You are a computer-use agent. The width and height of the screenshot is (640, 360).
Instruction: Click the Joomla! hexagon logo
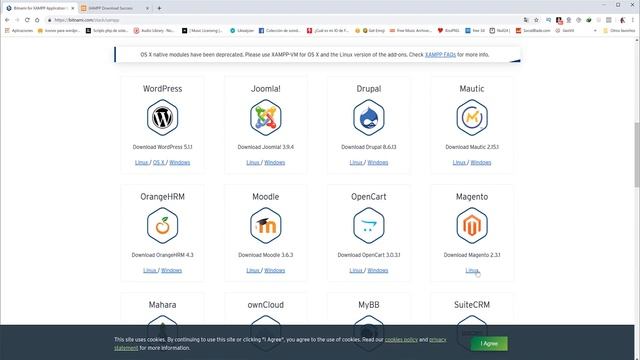click(266, 118)
